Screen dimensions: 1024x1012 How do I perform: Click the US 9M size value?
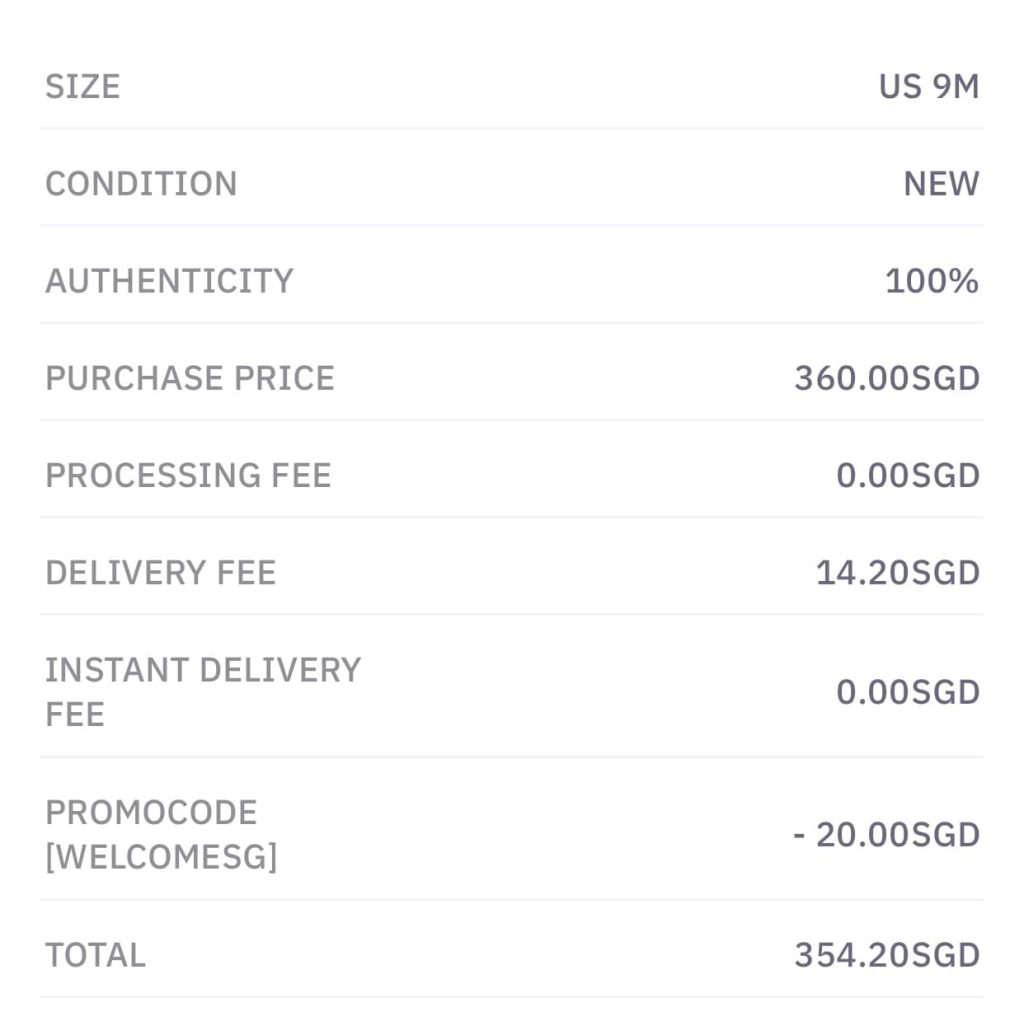pyautogui.click(x=929, y=87)
